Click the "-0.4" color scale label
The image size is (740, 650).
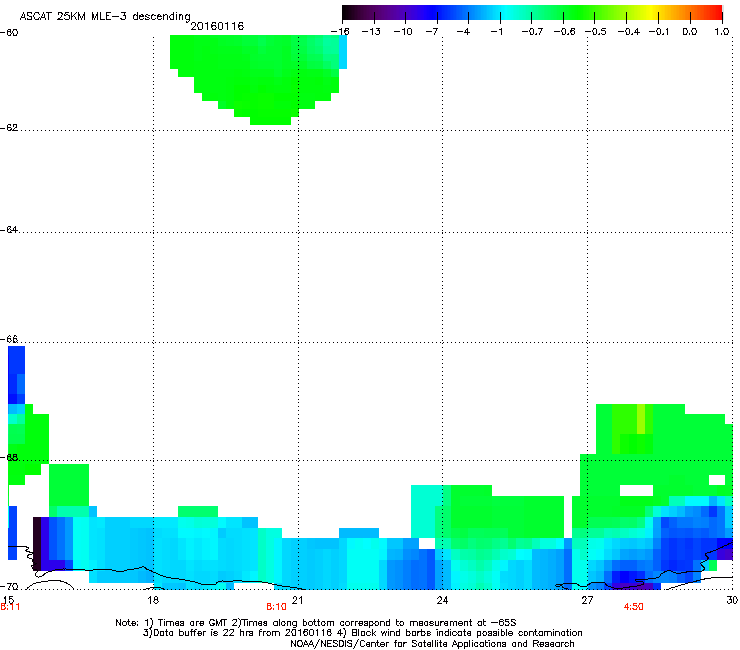(628, 32)
